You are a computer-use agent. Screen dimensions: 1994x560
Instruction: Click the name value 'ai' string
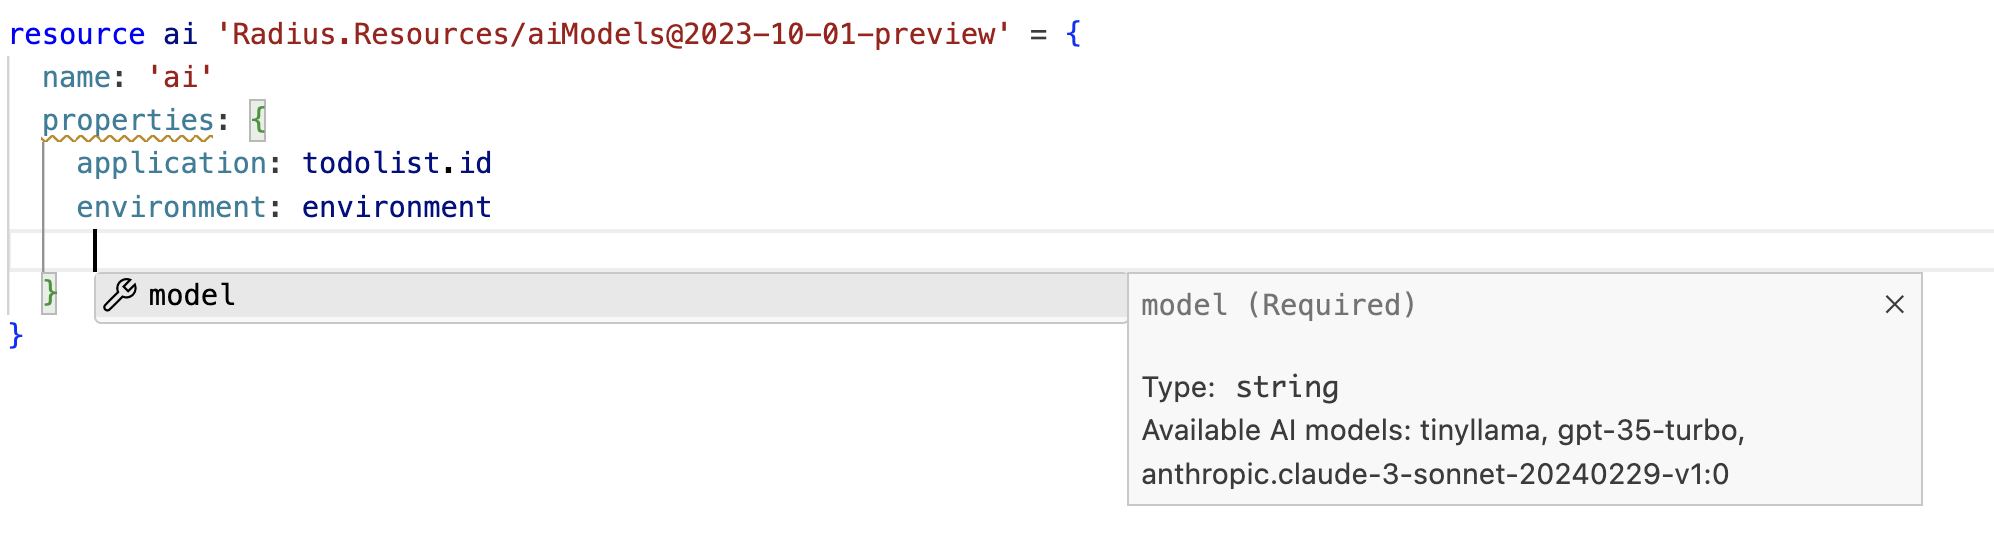pos(180,77)
